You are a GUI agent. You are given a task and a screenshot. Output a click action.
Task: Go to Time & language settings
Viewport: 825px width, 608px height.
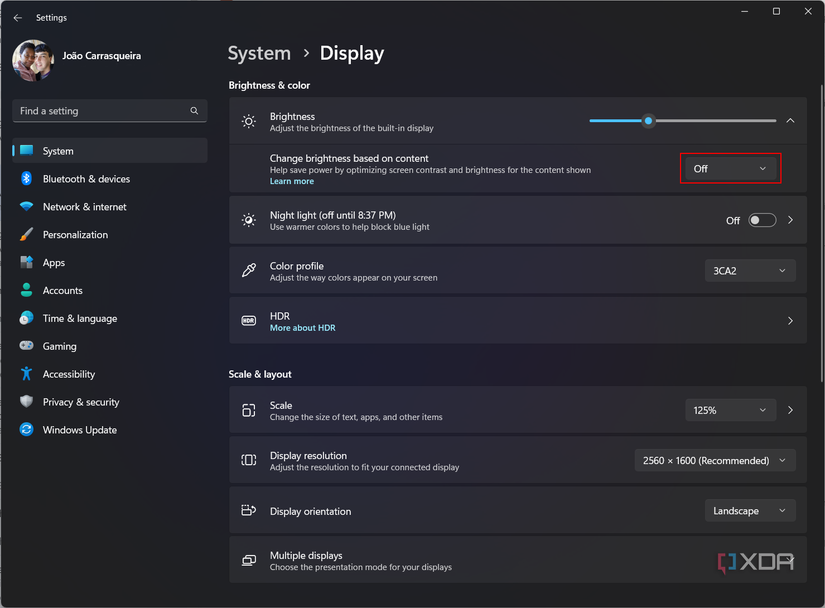point(79,318)
